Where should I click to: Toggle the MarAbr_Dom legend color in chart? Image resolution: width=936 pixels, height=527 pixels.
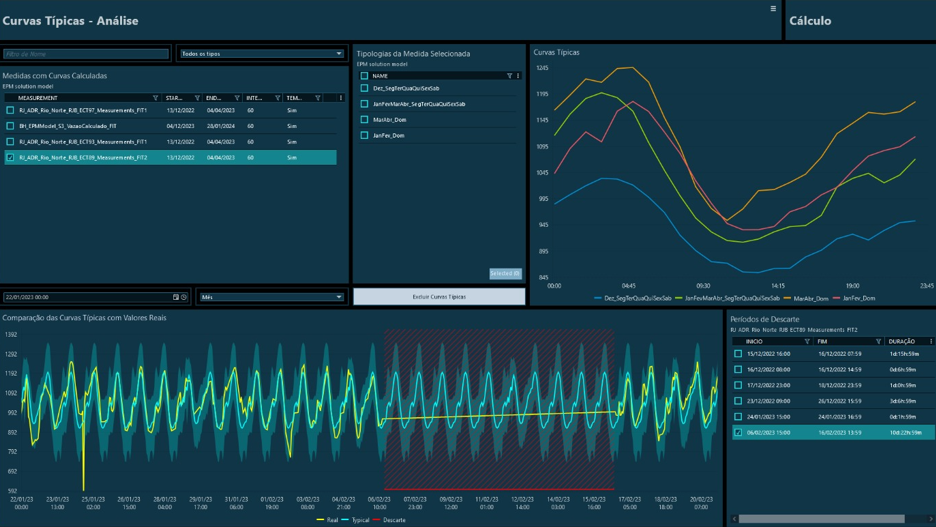[788, 298]
